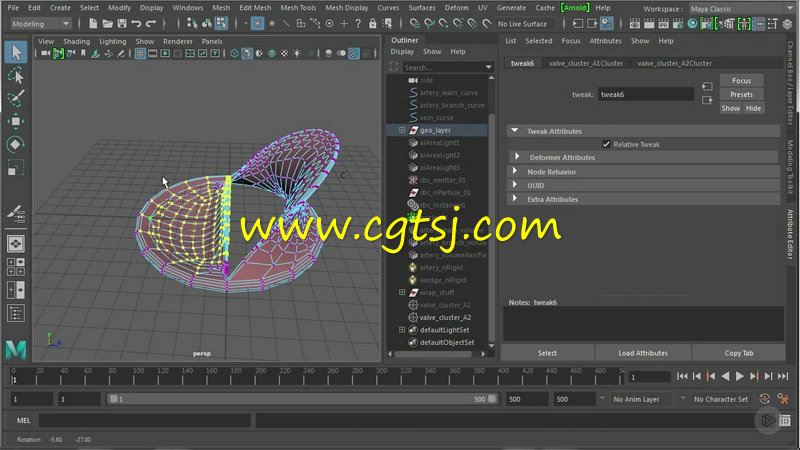The height and width of the screenshot is (450, 800).
Task: Choose the Lasso select tool
Action: coord(16,76)
